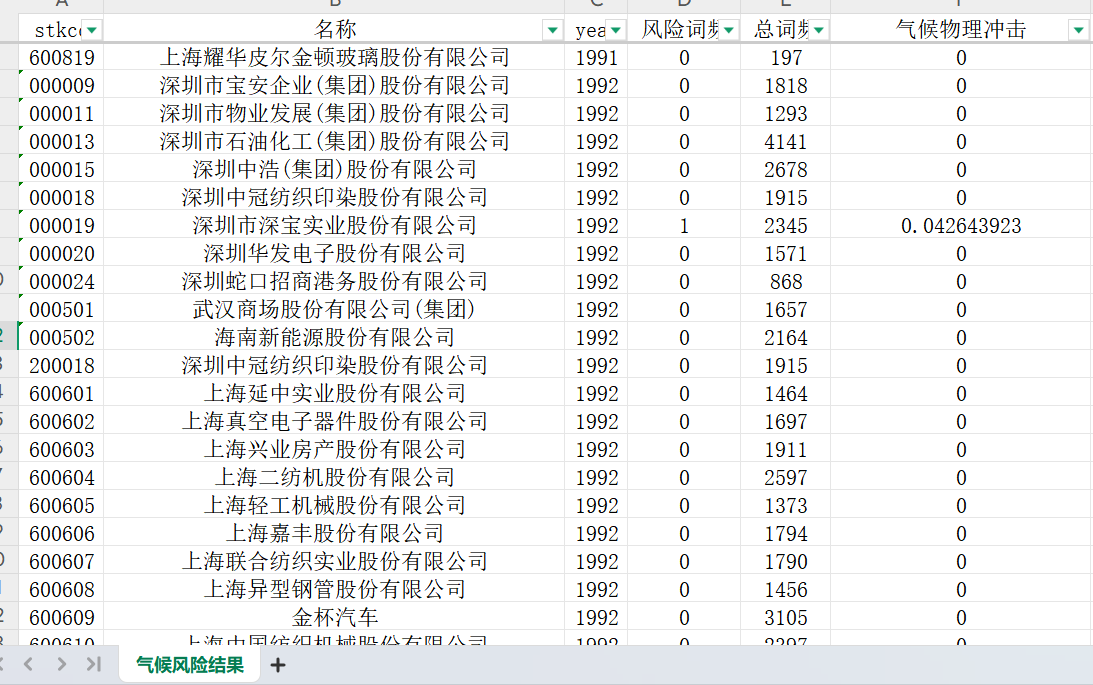Select cell 上海轻工机械股份有限公司
Image resolution: width=1093 pixels, height=685 pixels.
[x=334, y=505]
